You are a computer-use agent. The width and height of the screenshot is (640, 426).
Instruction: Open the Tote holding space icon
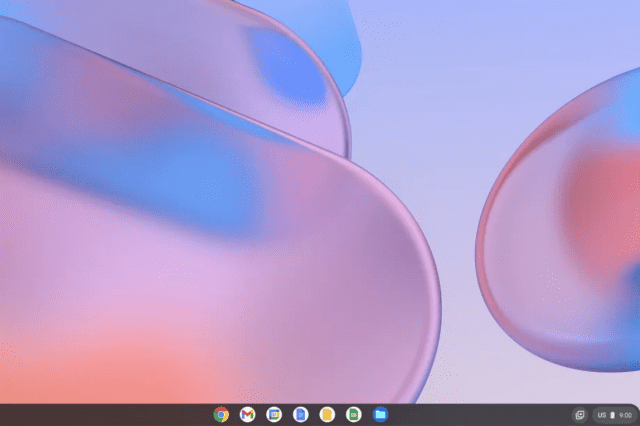click(x=580, y=415)
